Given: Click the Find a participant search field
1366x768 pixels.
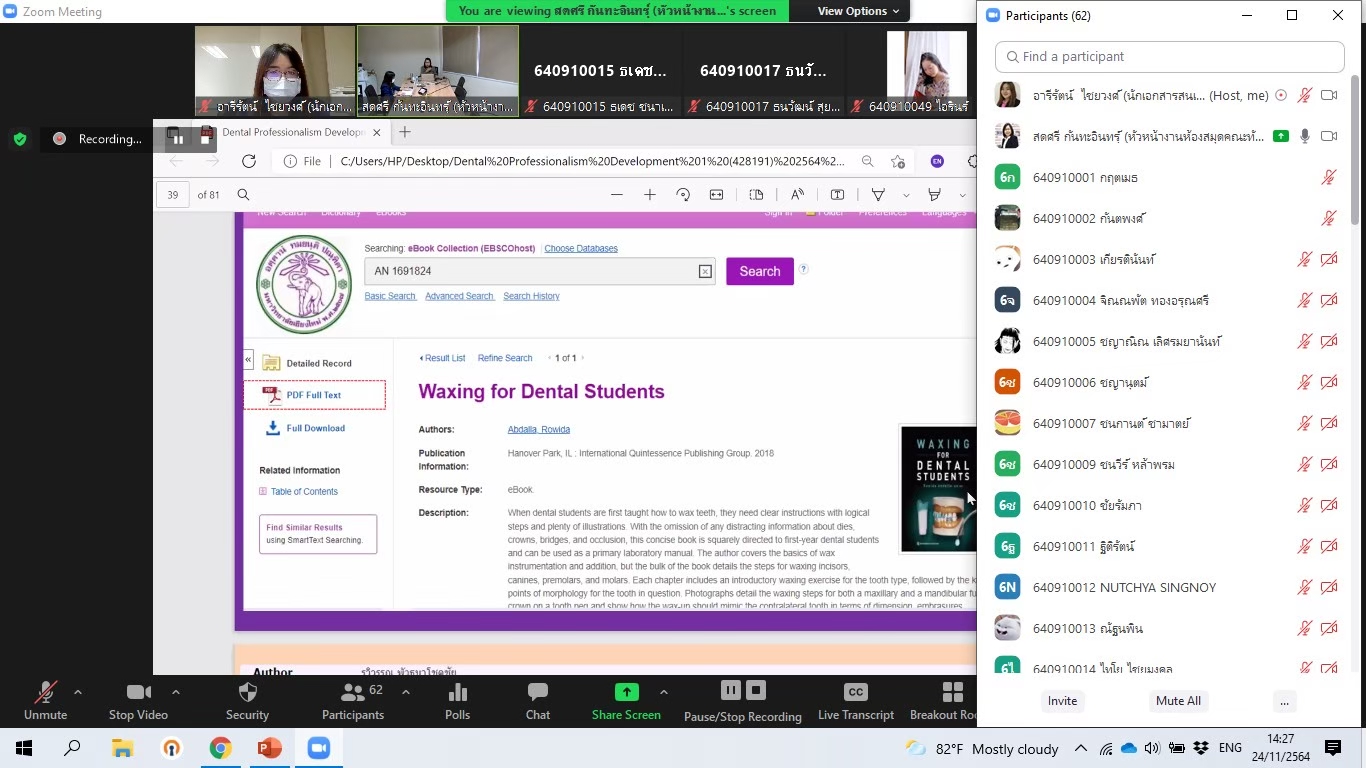Looking at the screenshot, I should 1170,57.
